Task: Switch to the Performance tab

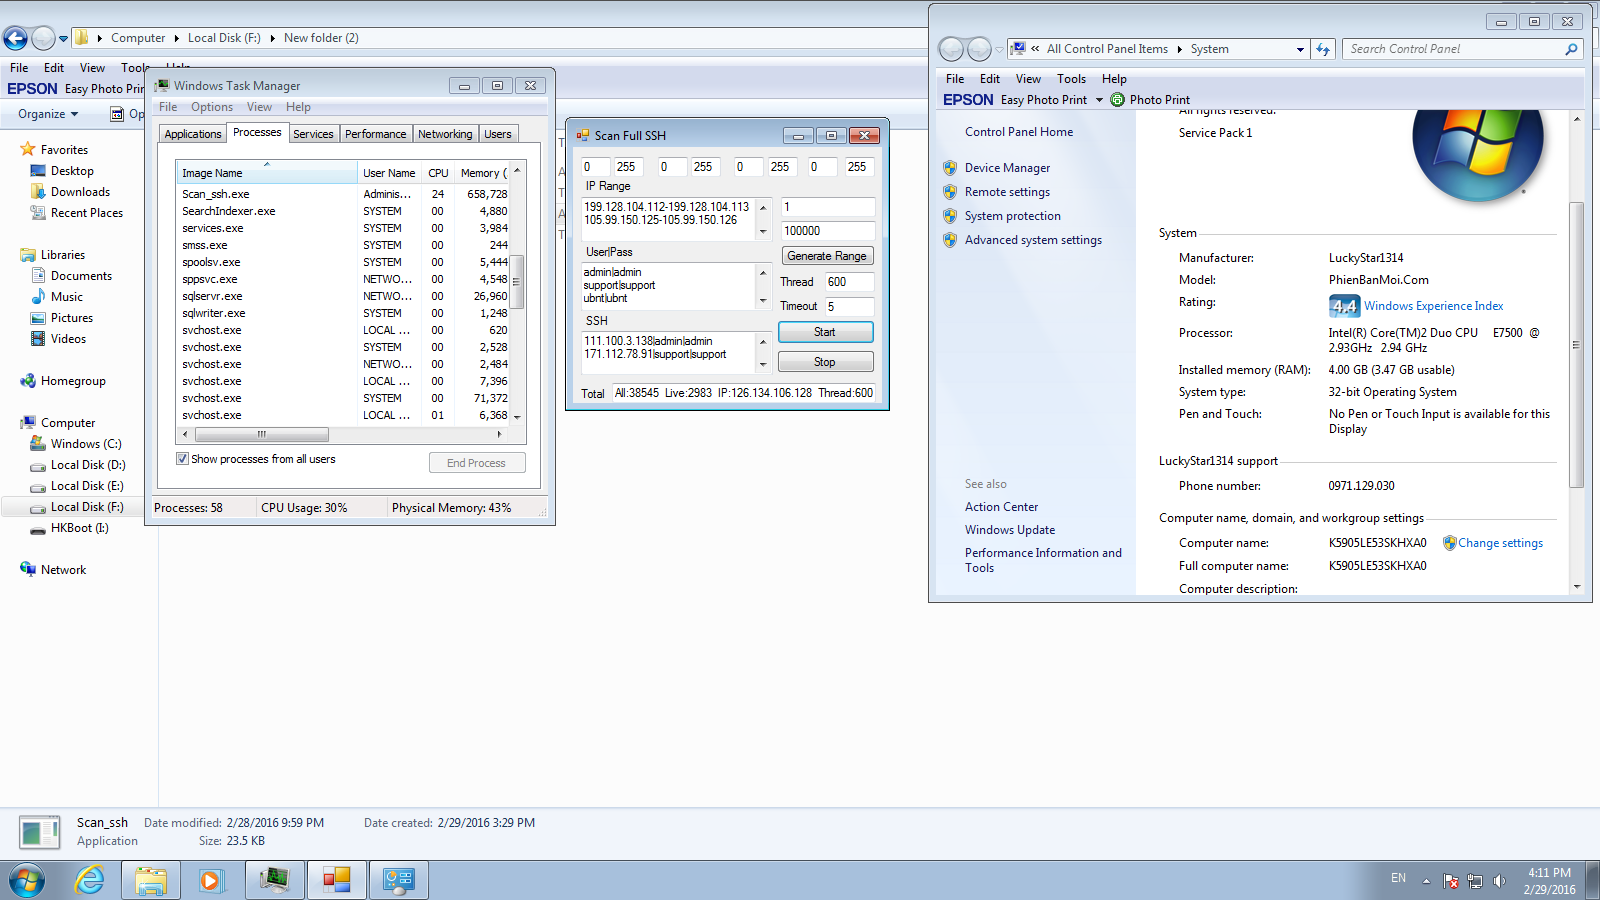Action: (x=375, y=134)
